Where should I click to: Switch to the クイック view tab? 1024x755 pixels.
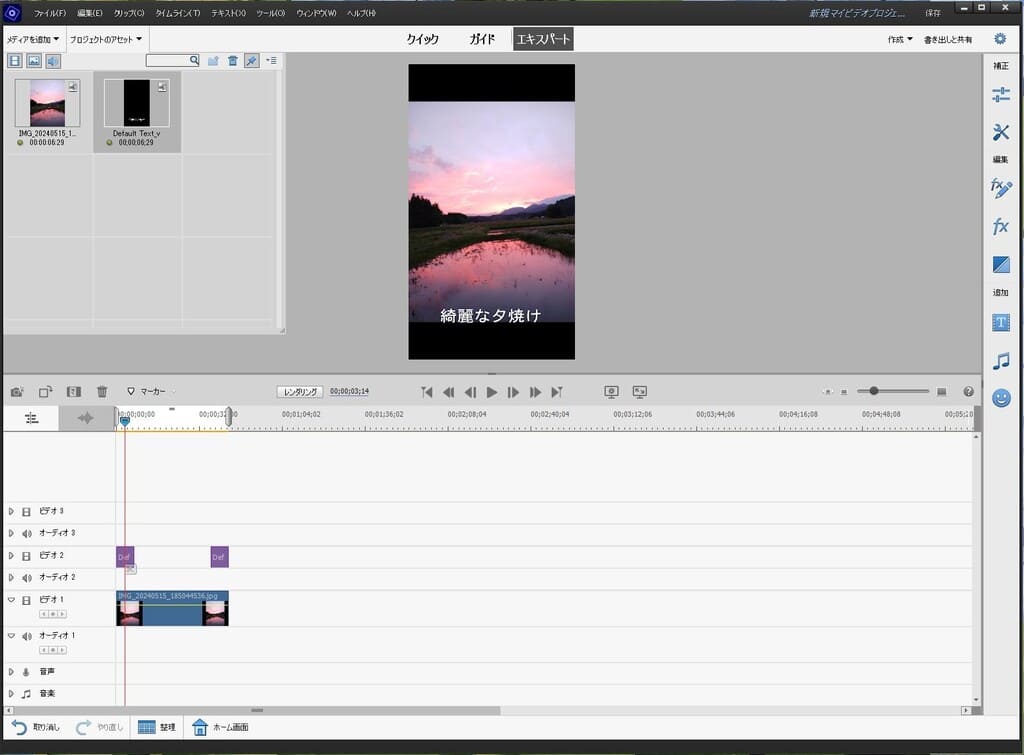pyautogui.click(x=422, y=39)
